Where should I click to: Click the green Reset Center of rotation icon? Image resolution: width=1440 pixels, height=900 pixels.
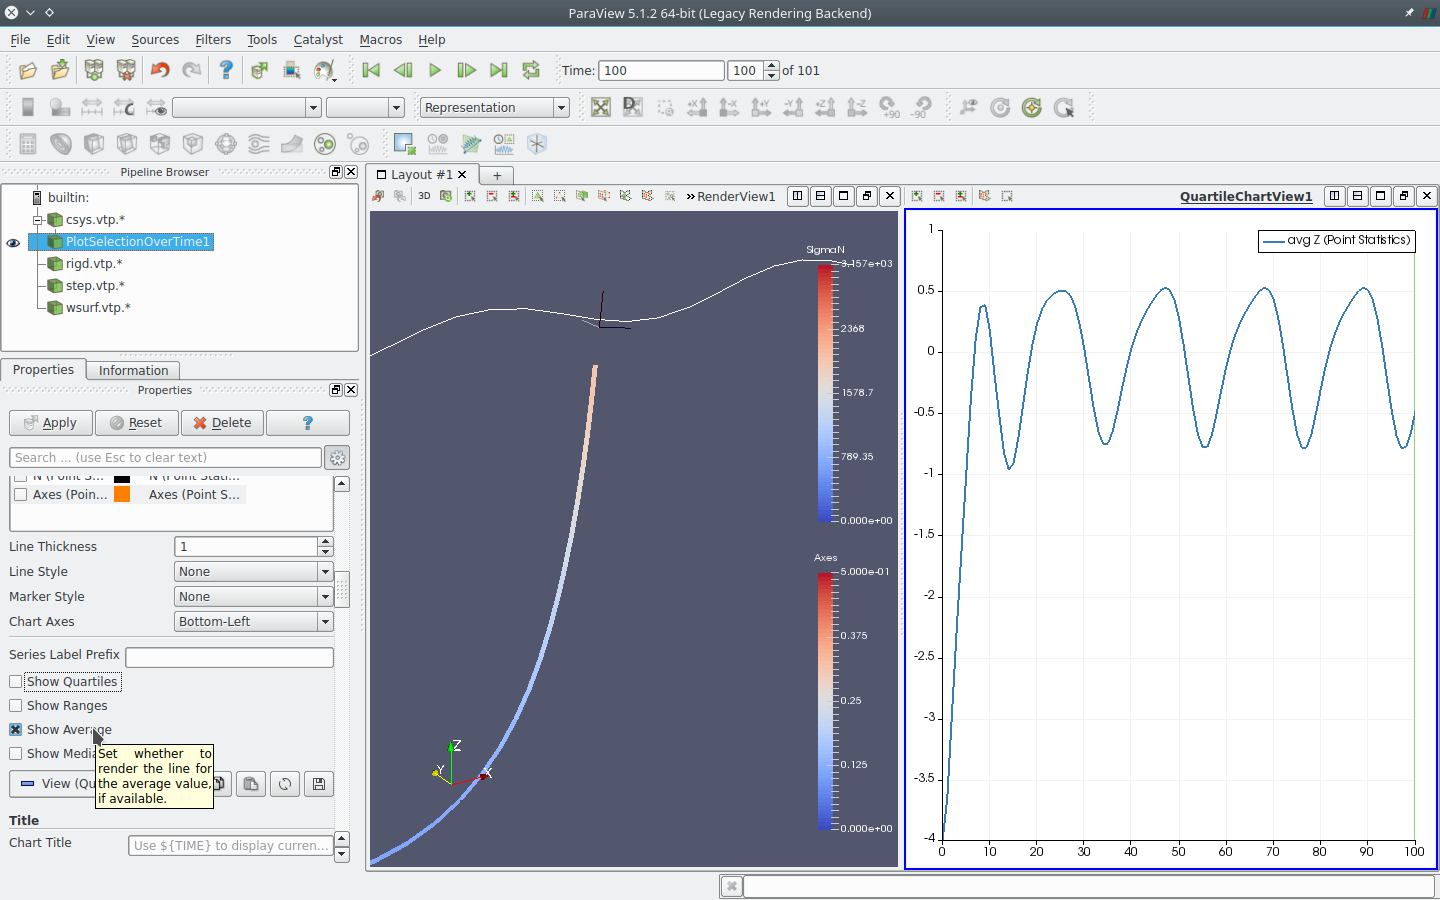(1032, 107)
